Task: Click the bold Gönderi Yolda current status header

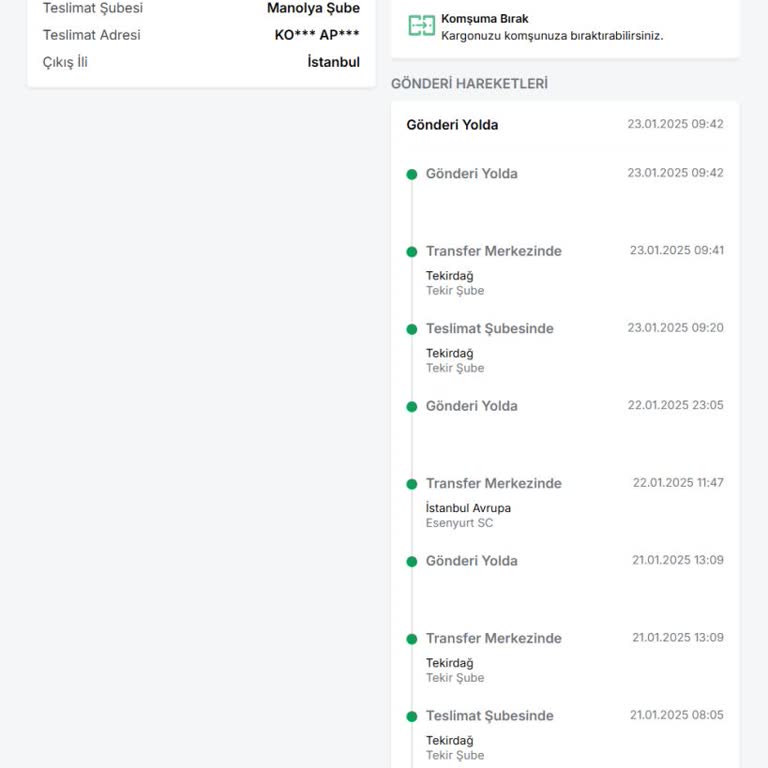Action: coord(452,125)
